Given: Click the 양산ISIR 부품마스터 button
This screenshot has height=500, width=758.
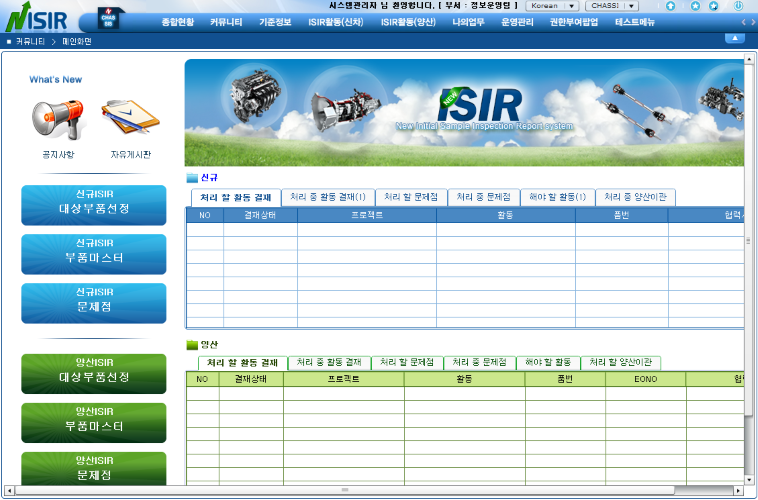Looking at the screenshot, I should (x=94, y=423).
